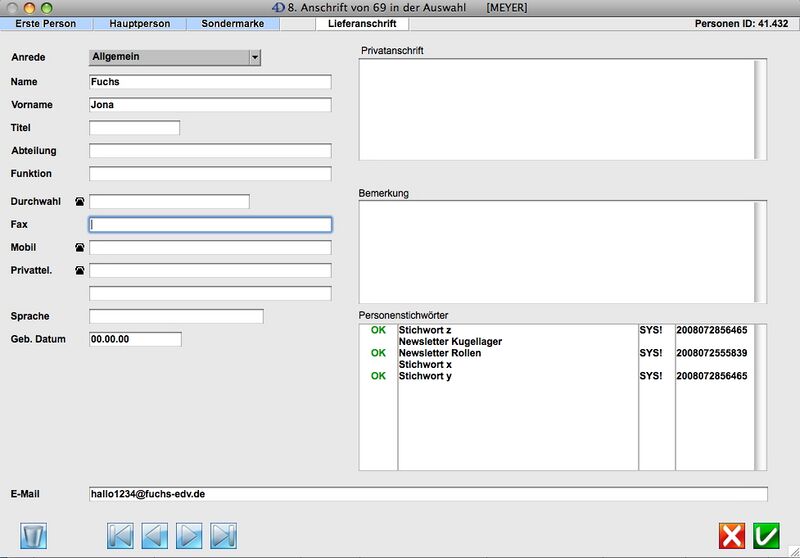Click the phone icon beside Privattel.
This screenshot has width=800, height=558.
[x=80, y=271]
